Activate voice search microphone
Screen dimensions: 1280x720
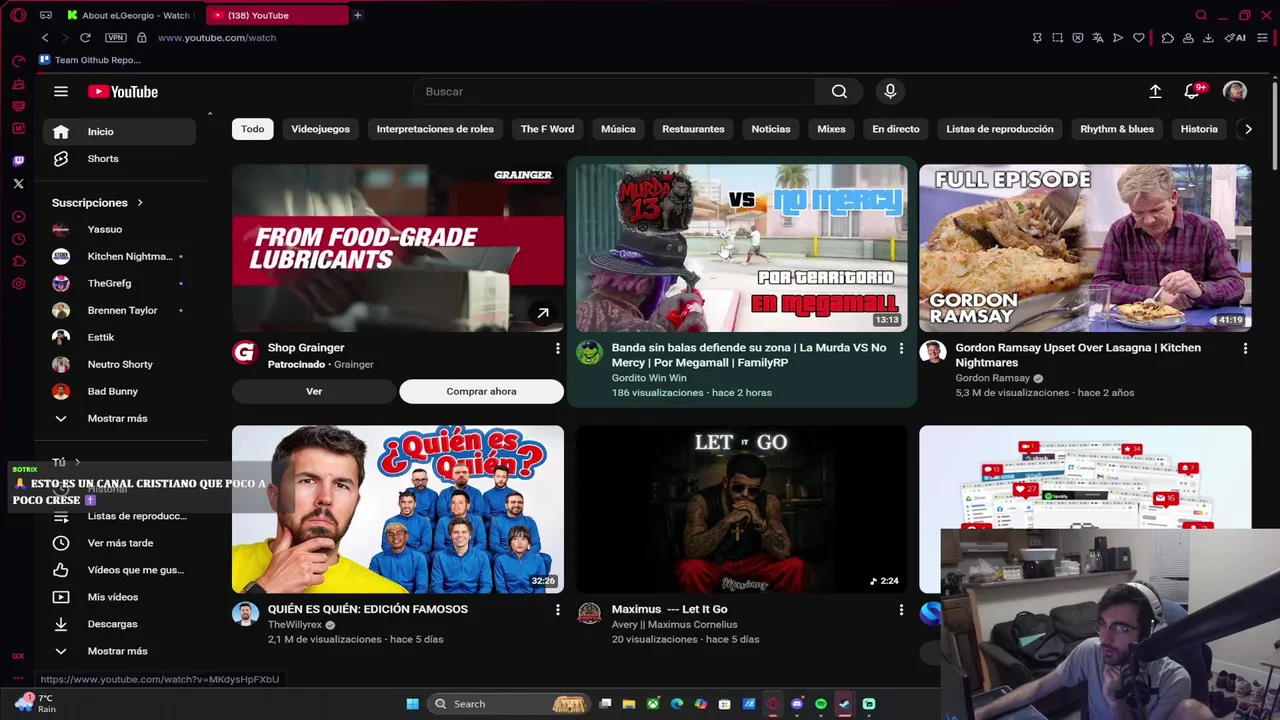coord(890,91)
